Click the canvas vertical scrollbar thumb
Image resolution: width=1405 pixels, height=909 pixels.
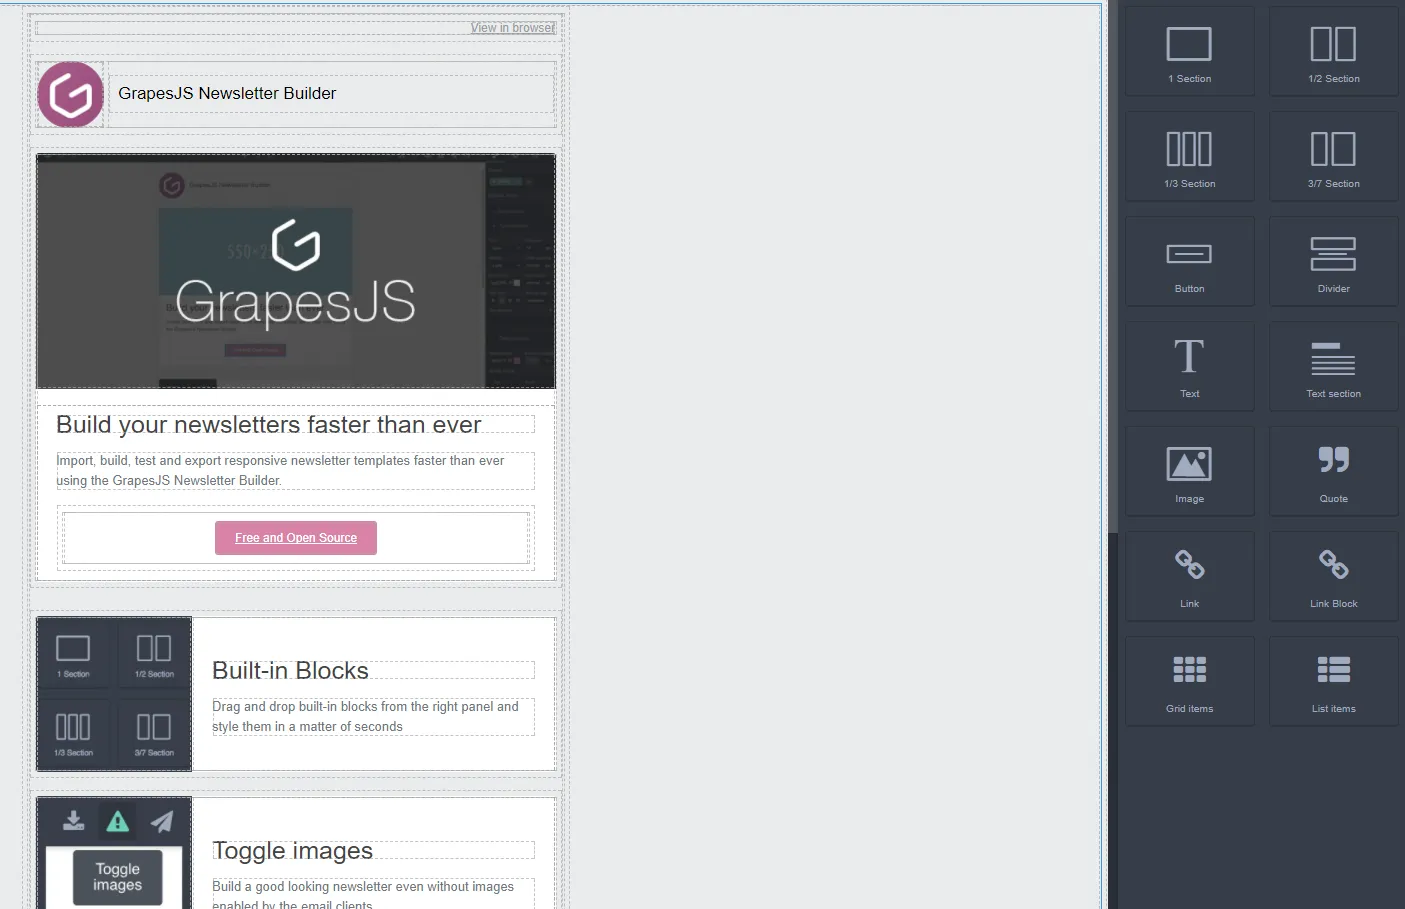(1113, 266)
